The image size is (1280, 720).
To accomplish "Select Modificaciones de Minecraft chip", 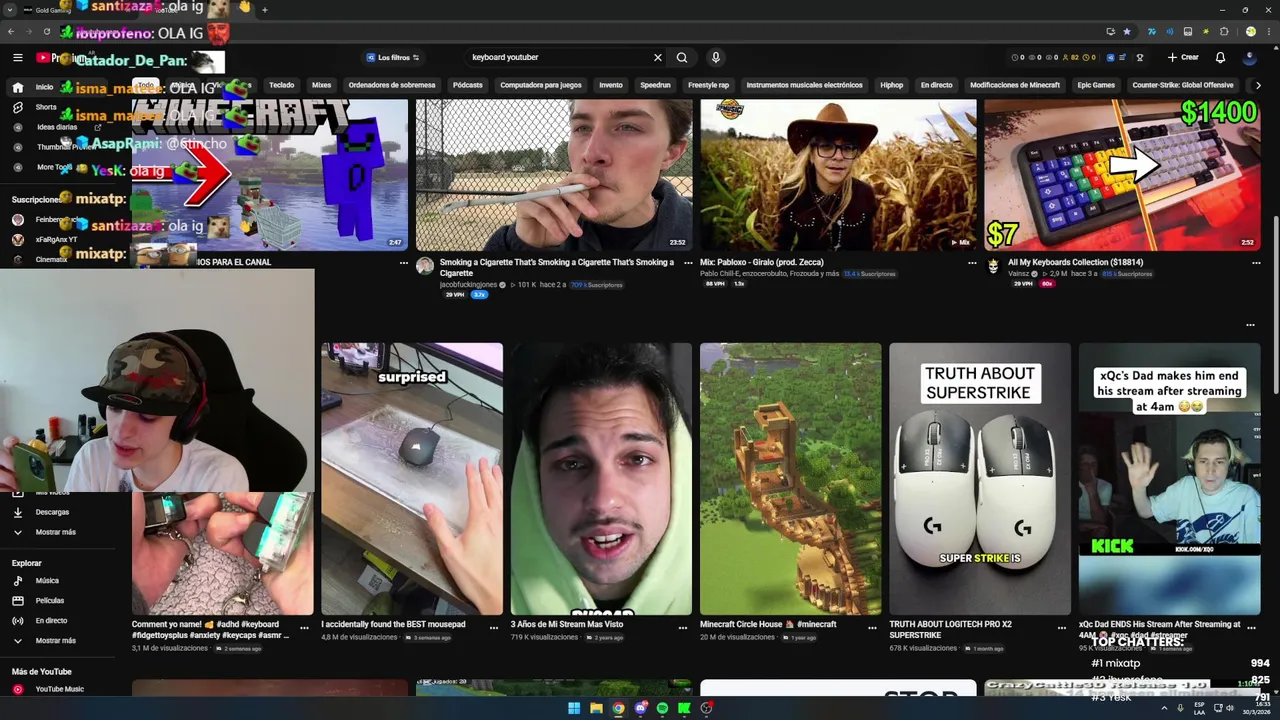I will click(x=1014, y=85).
